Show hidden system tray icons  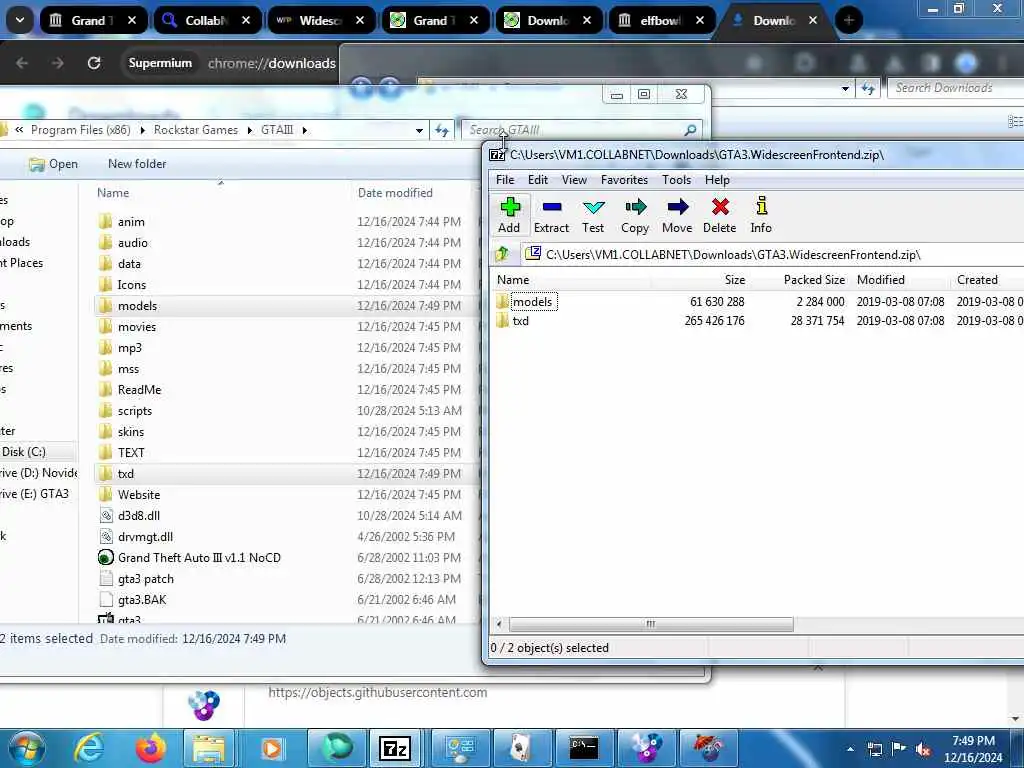(x=850, y=750)
